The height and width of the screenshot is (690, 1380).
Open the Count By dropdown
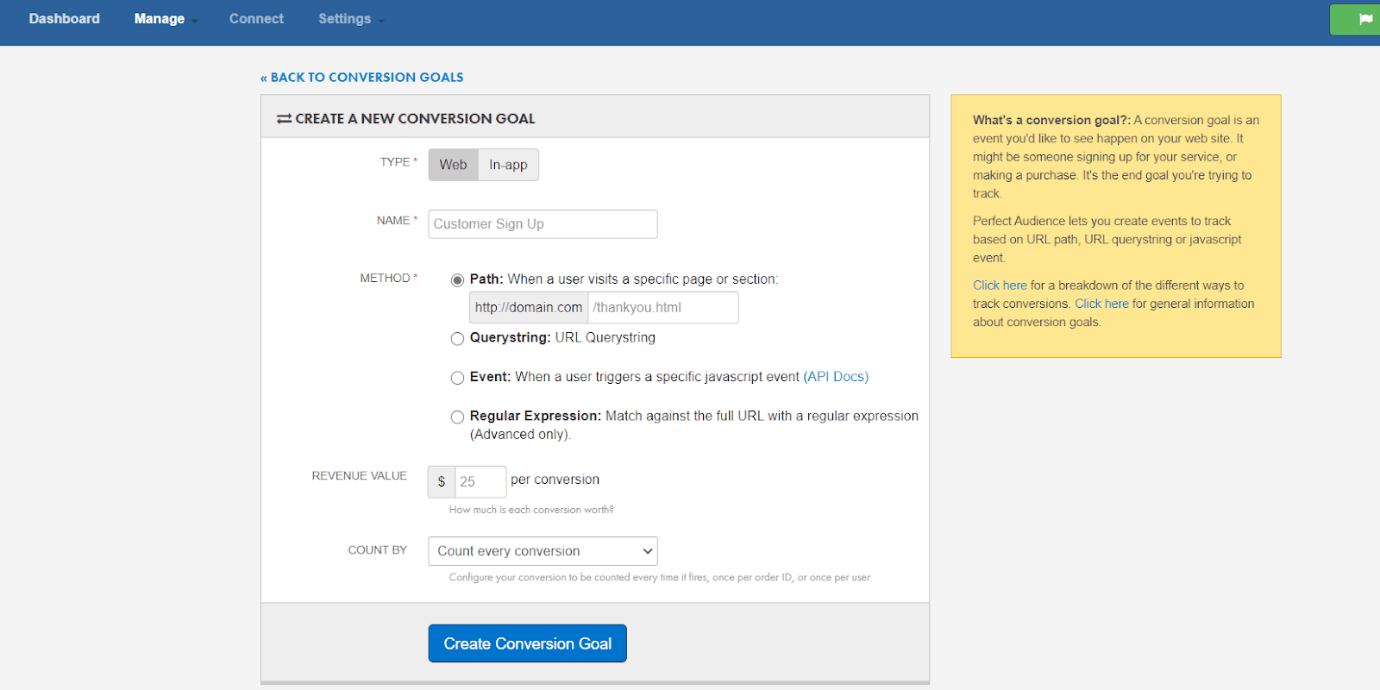click(543, 551)
